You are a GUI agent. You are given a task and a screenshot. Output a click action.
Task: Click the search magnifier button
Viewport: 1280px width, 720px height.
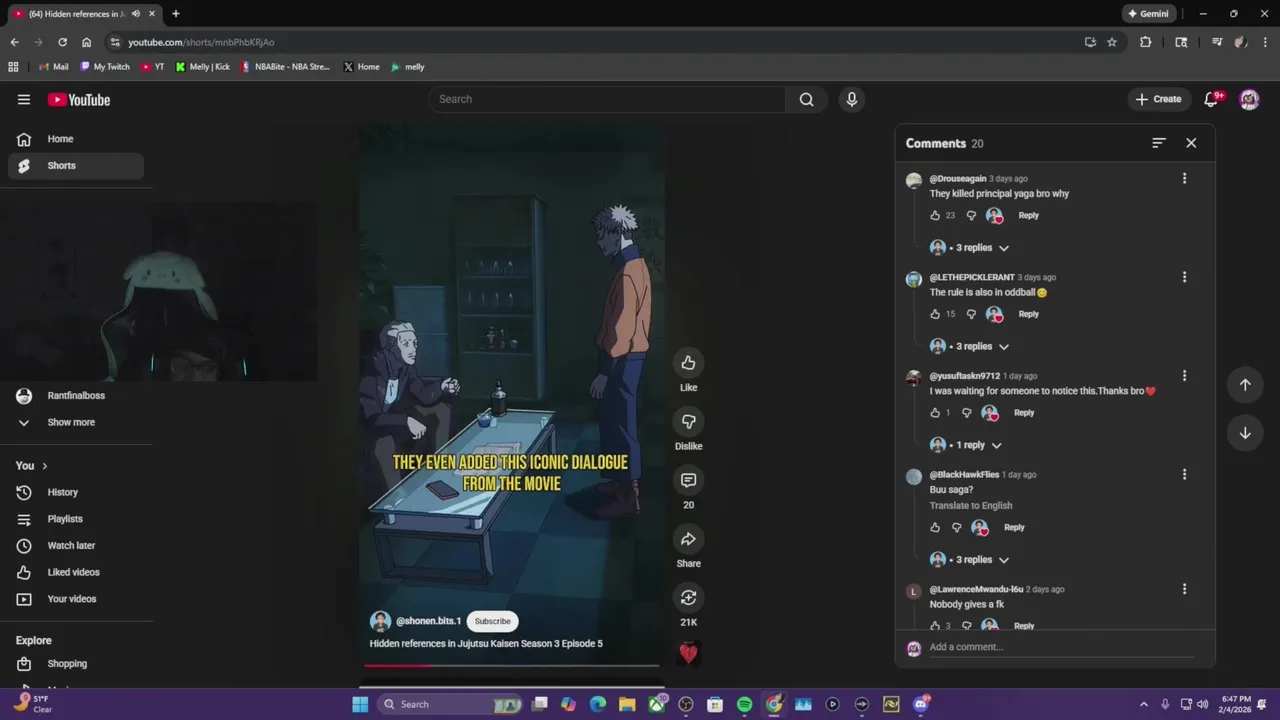806,99
